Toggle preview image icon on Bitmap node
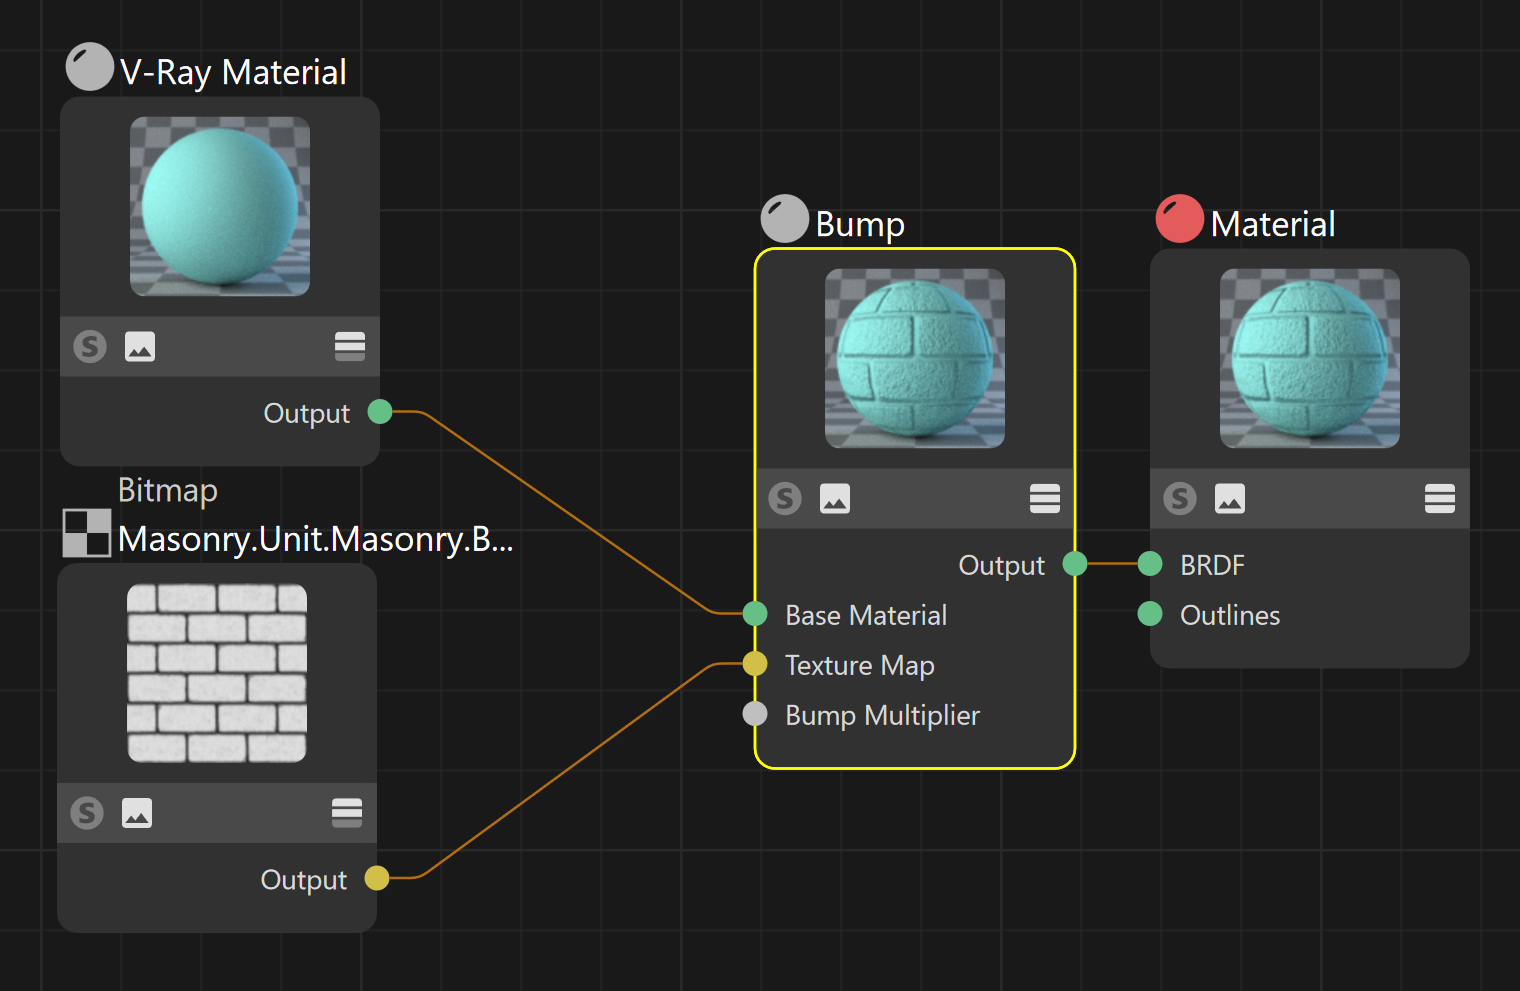The height and width of the screenshot is (991, 1520). (137, 813)
